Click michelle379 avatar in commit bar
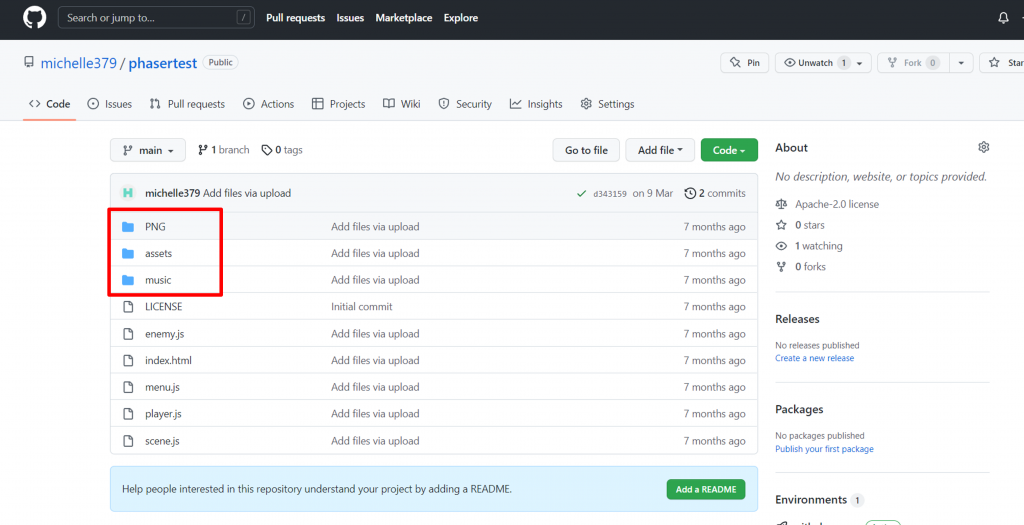 pyautogui.click(x=128, y=193)
